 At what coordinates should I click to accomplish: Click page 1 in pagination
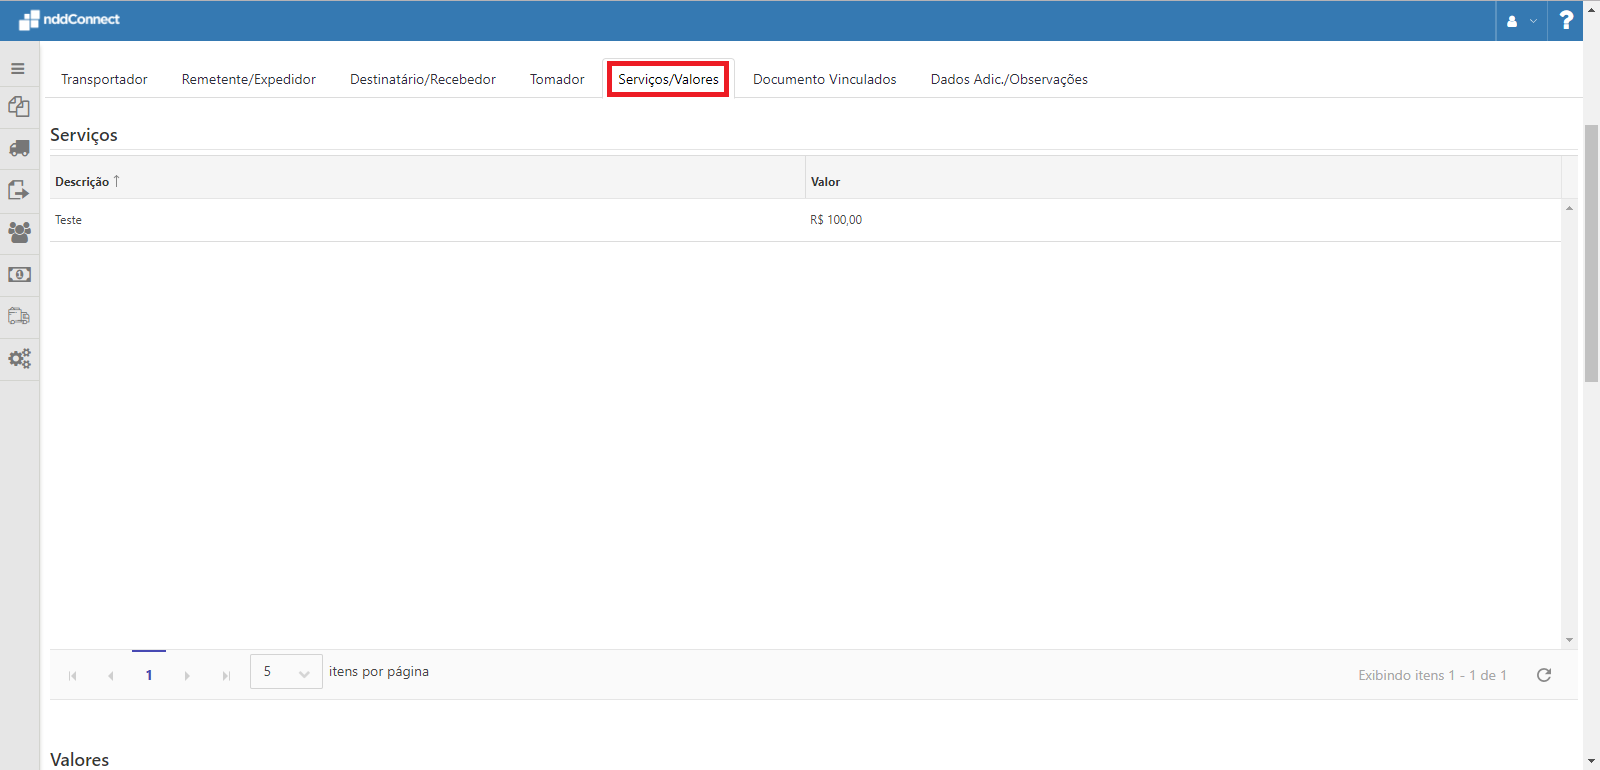pyautogui.click(x=149, y=675)
